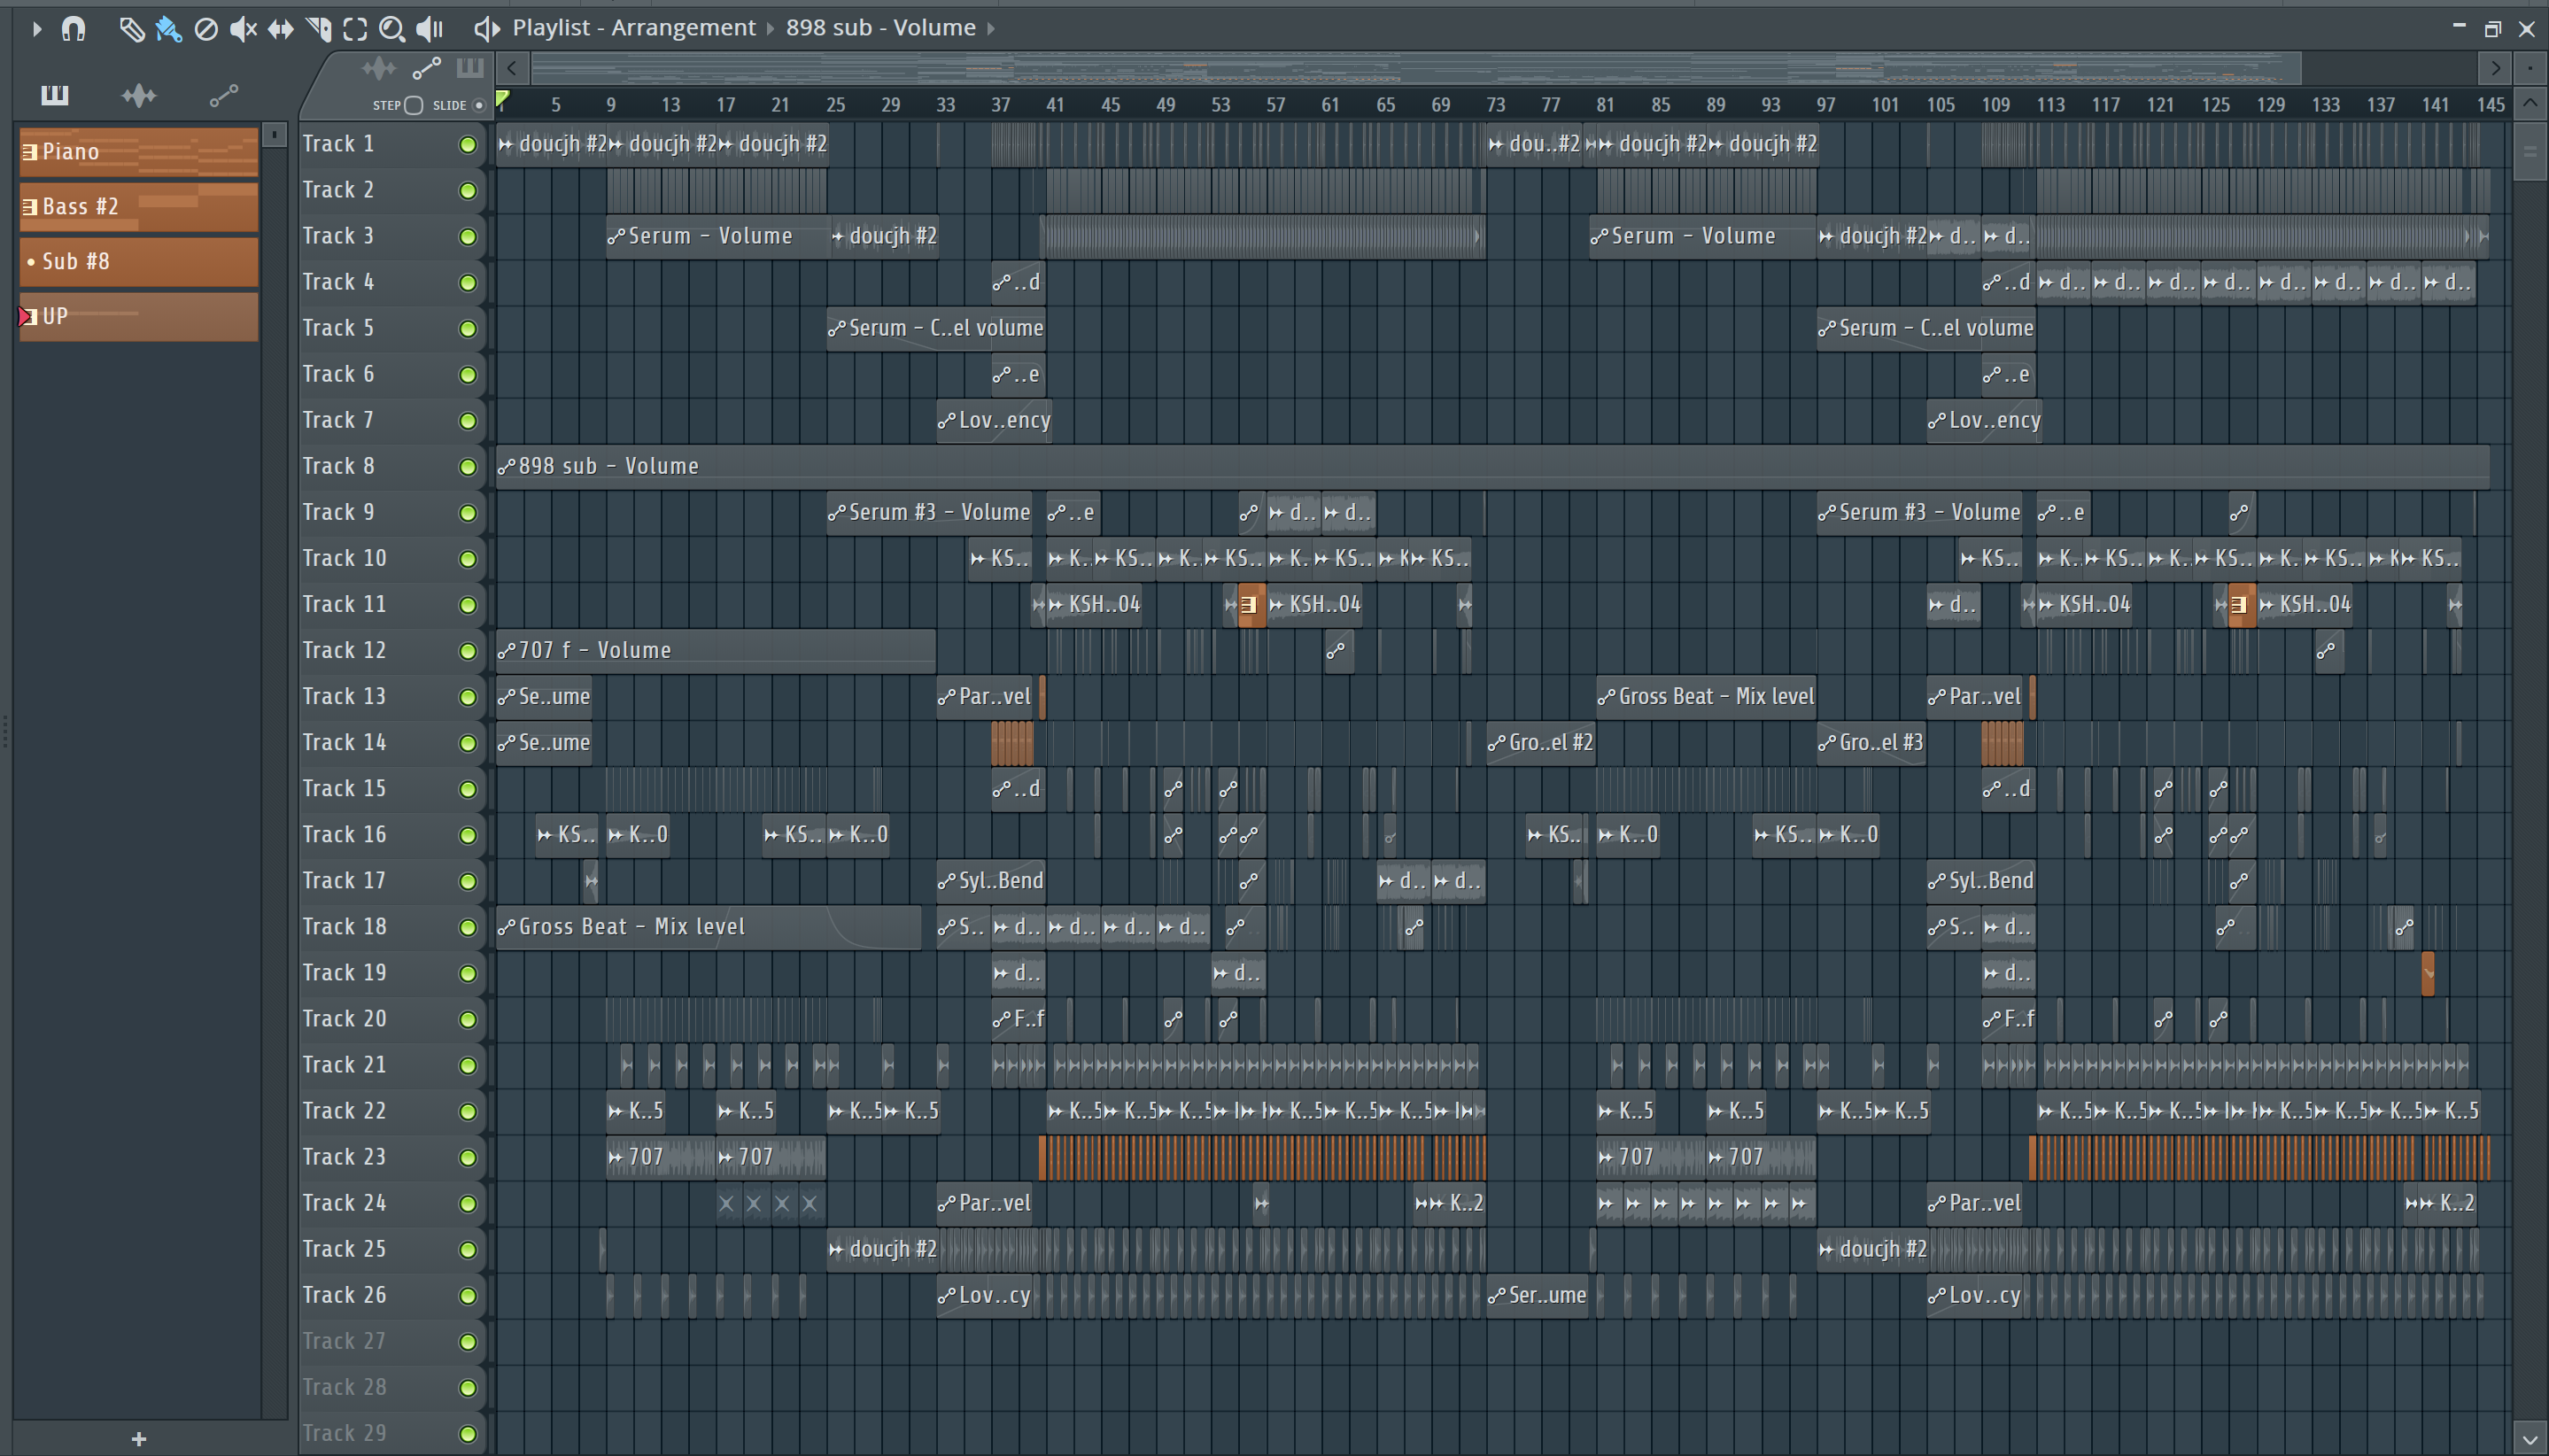Click the scroll up arrow on vertical scrollbar
The image size is (2549, 1456).
coord(2530,103)
